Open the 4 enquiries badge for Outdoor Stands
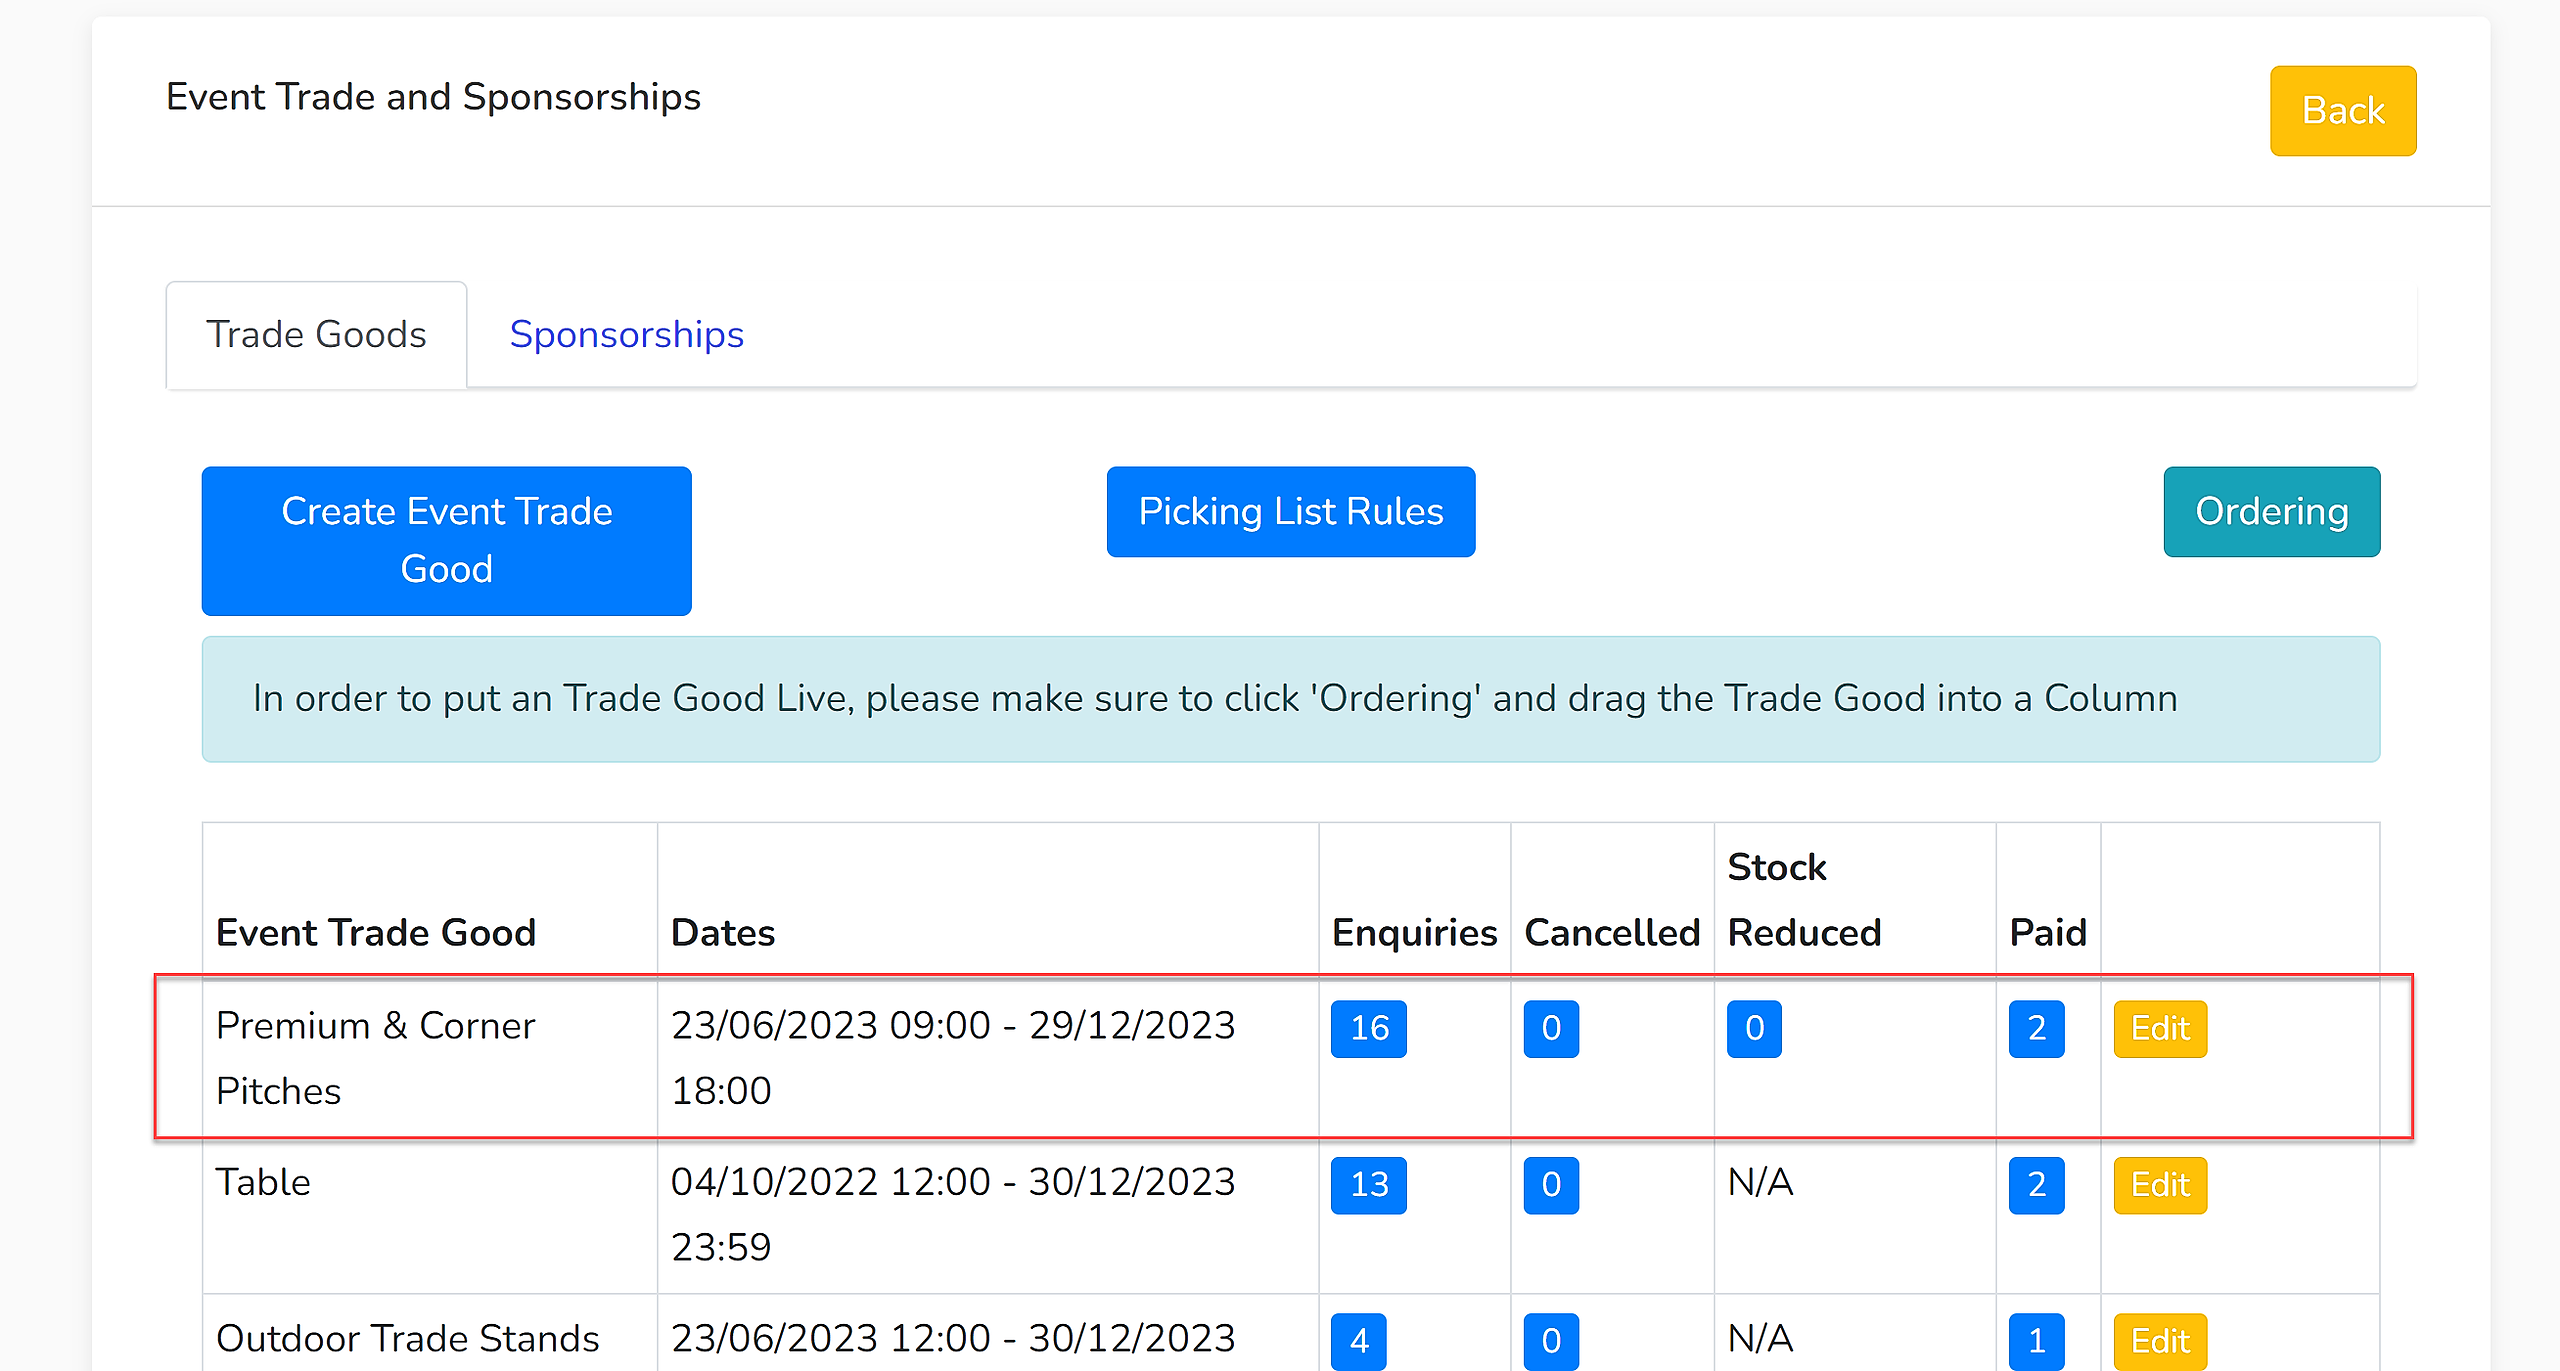2560x1371 pixels. click(1358, 1342)
